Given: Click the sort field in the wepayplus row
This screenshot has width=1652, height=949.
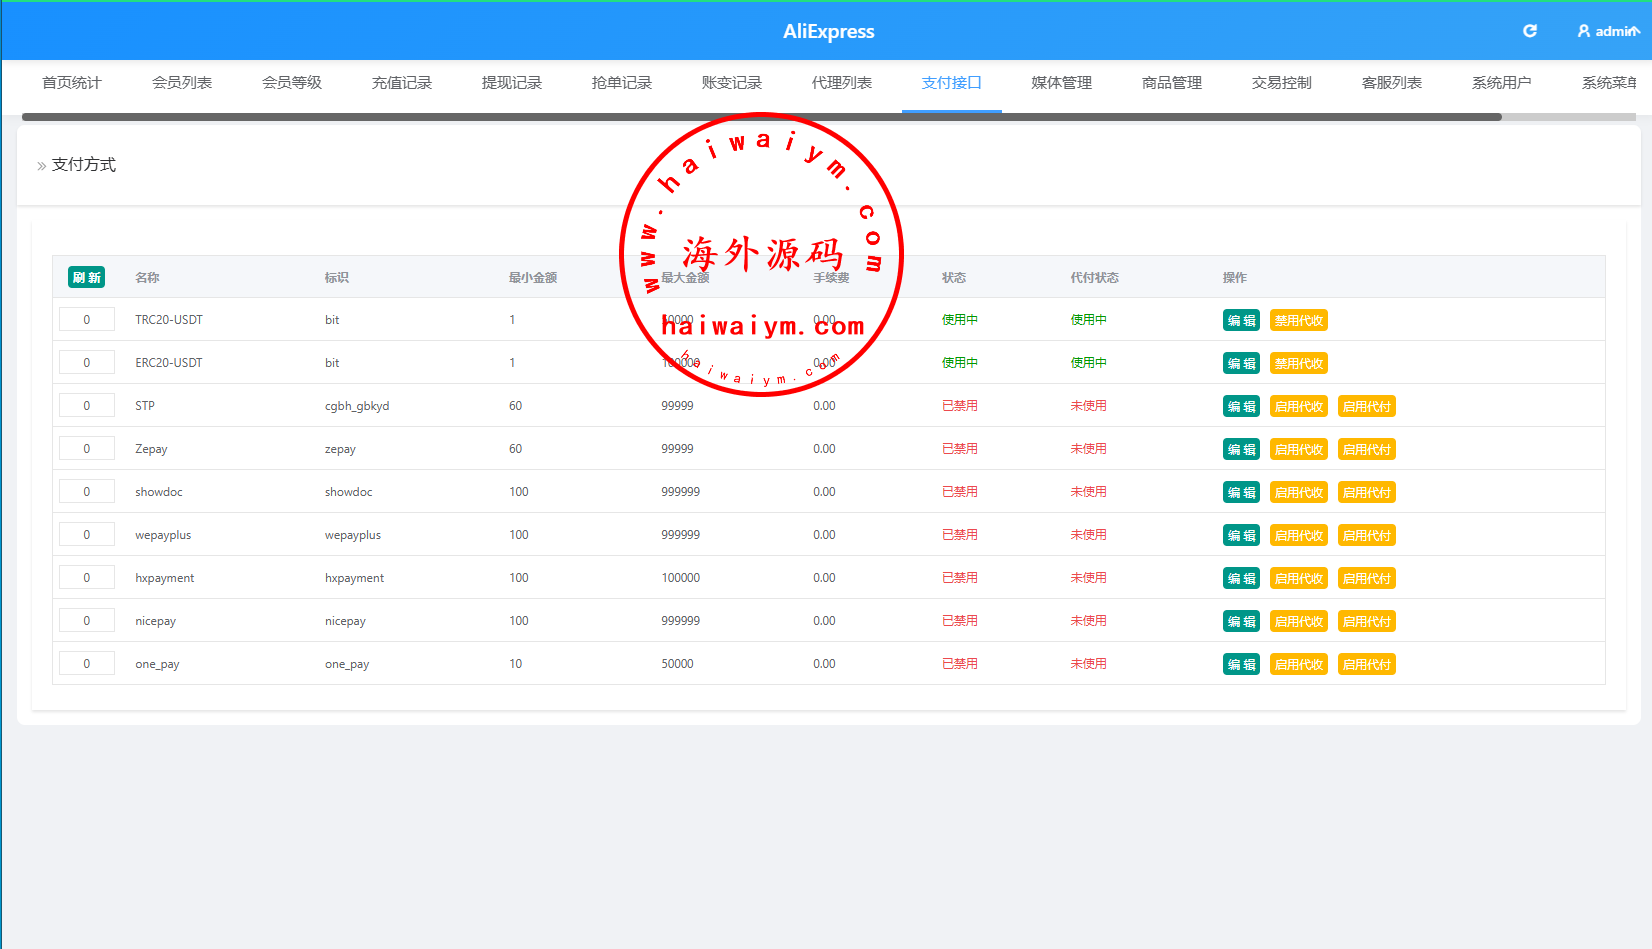Looking at the screenshot, I should tap(87, 535).
